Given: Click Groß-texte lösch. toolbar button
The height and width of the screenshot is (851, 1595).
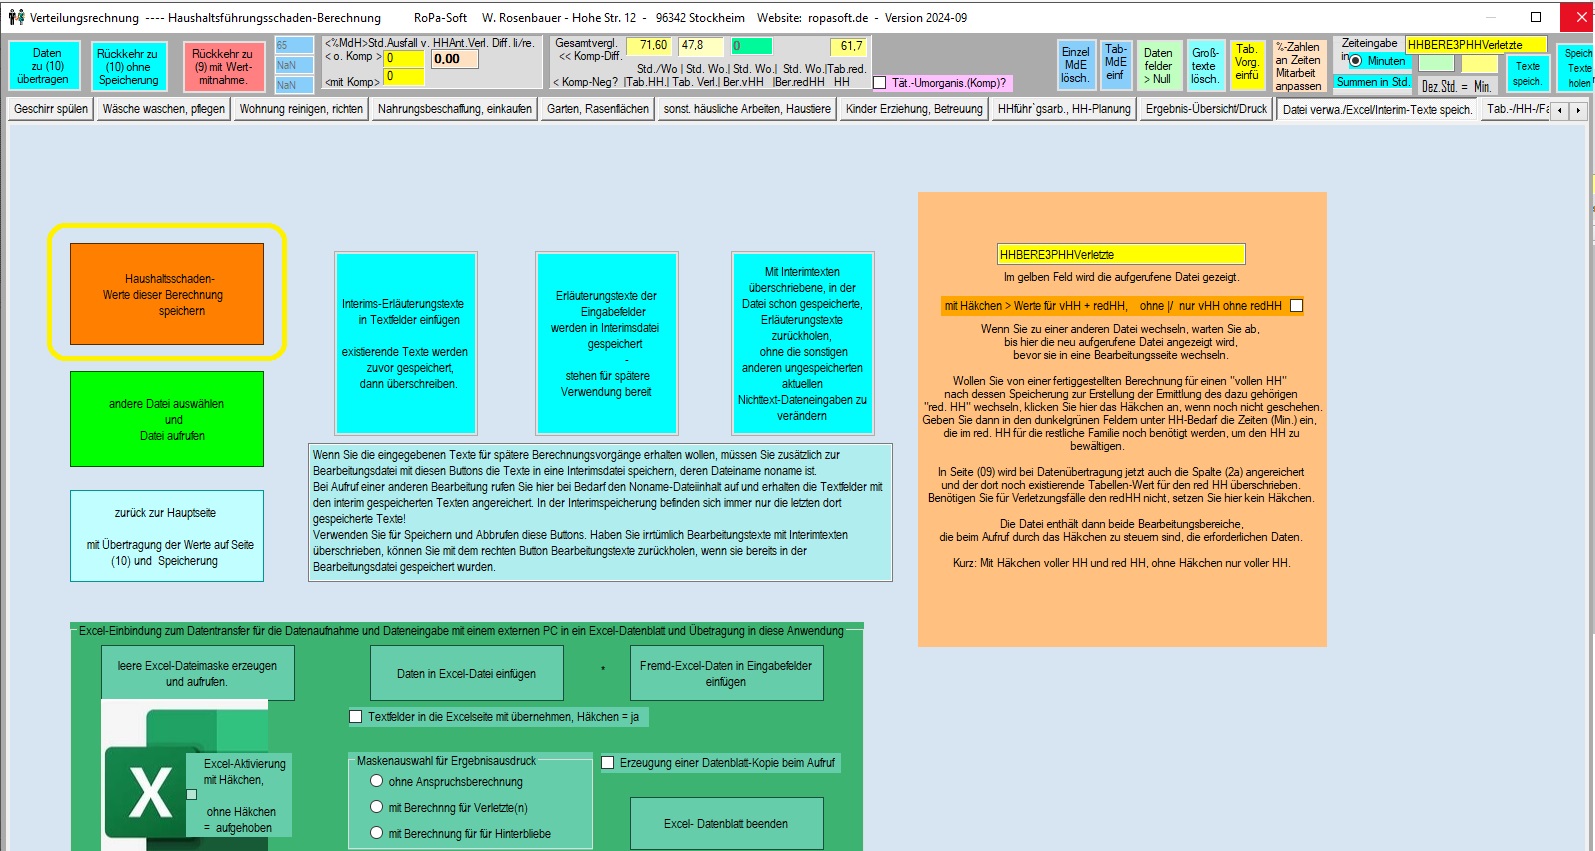Looking at the screenshot, I should (x=1204, y=65).
